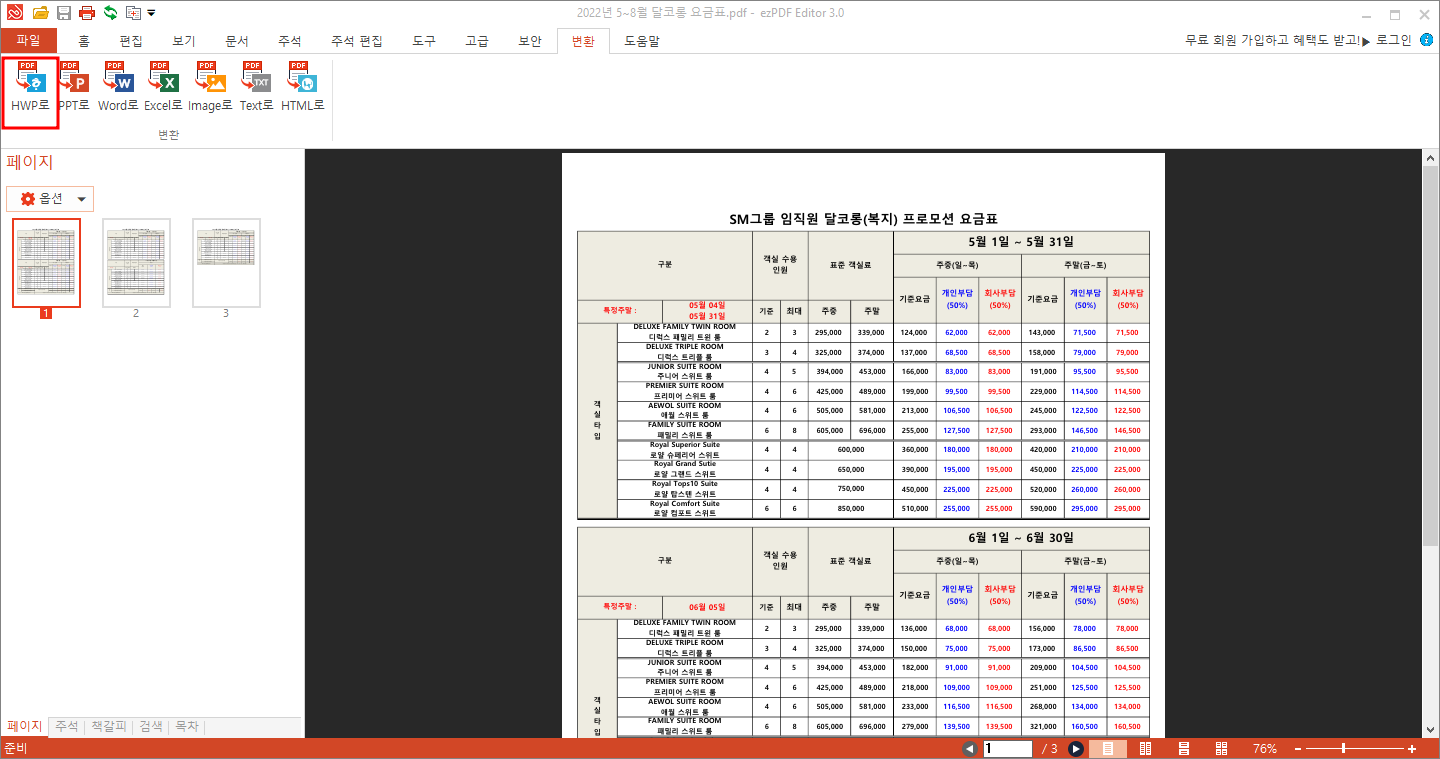
Task: Convert PDF to Image format
Action: (210, 87)
